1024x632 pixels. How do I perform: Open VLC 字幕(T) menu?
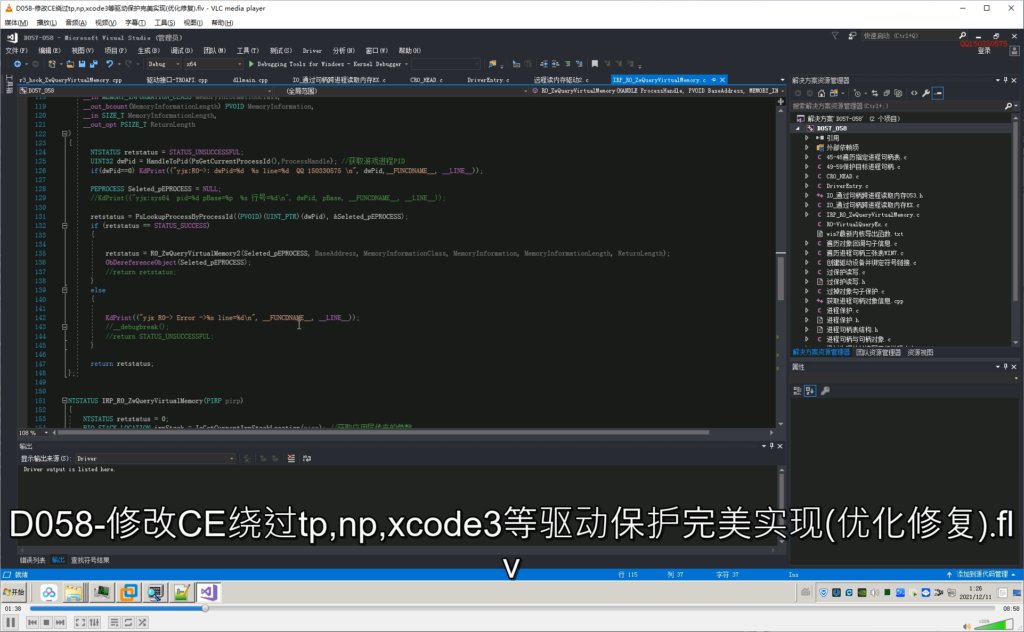click(x=135, y=23)
